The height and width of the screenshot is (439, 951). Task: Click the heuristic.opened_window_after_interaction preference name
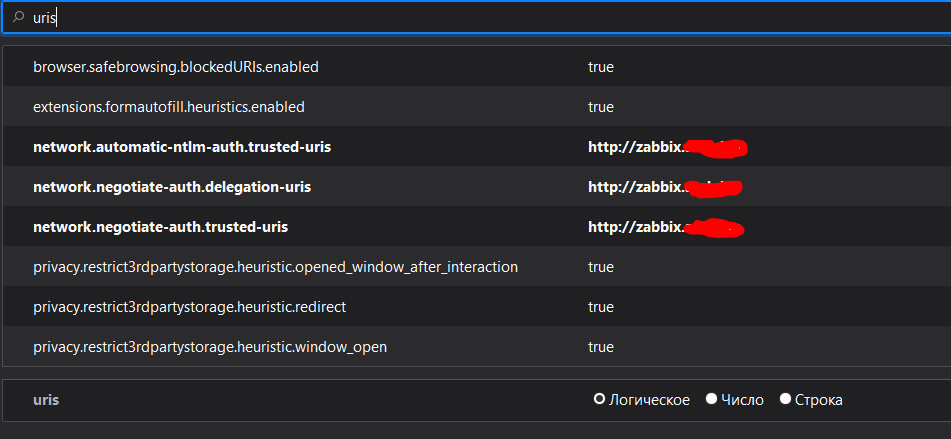click(275, 267)
